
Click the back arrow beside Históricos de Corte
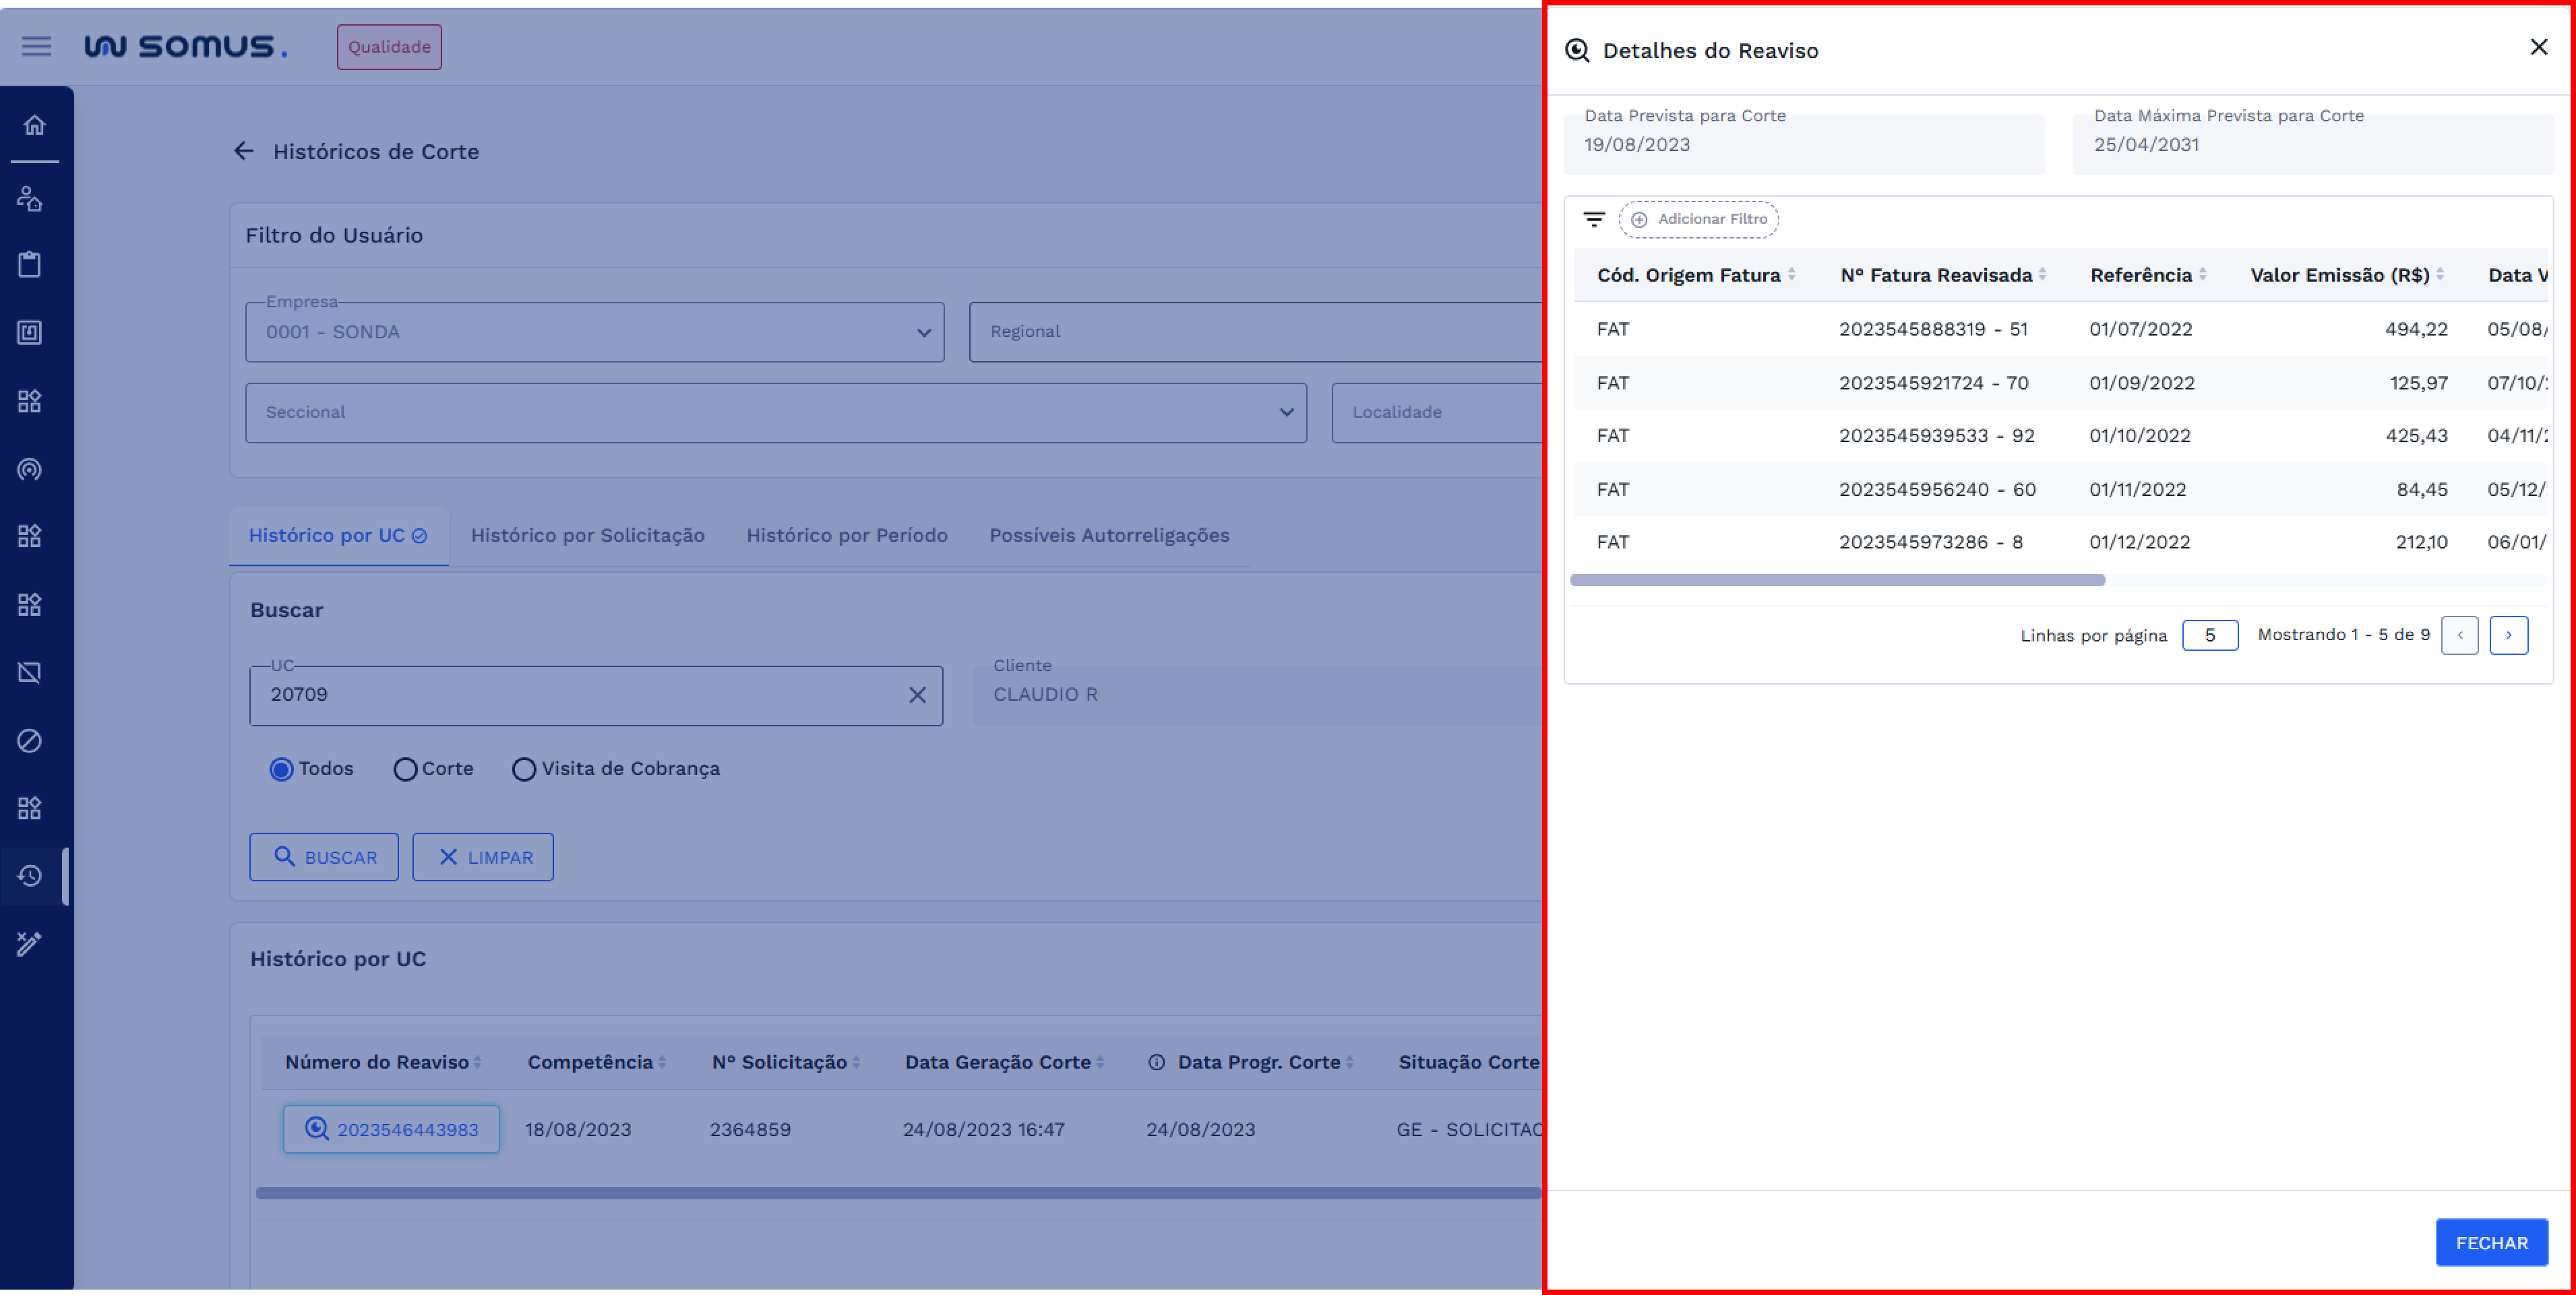point(244,151)
